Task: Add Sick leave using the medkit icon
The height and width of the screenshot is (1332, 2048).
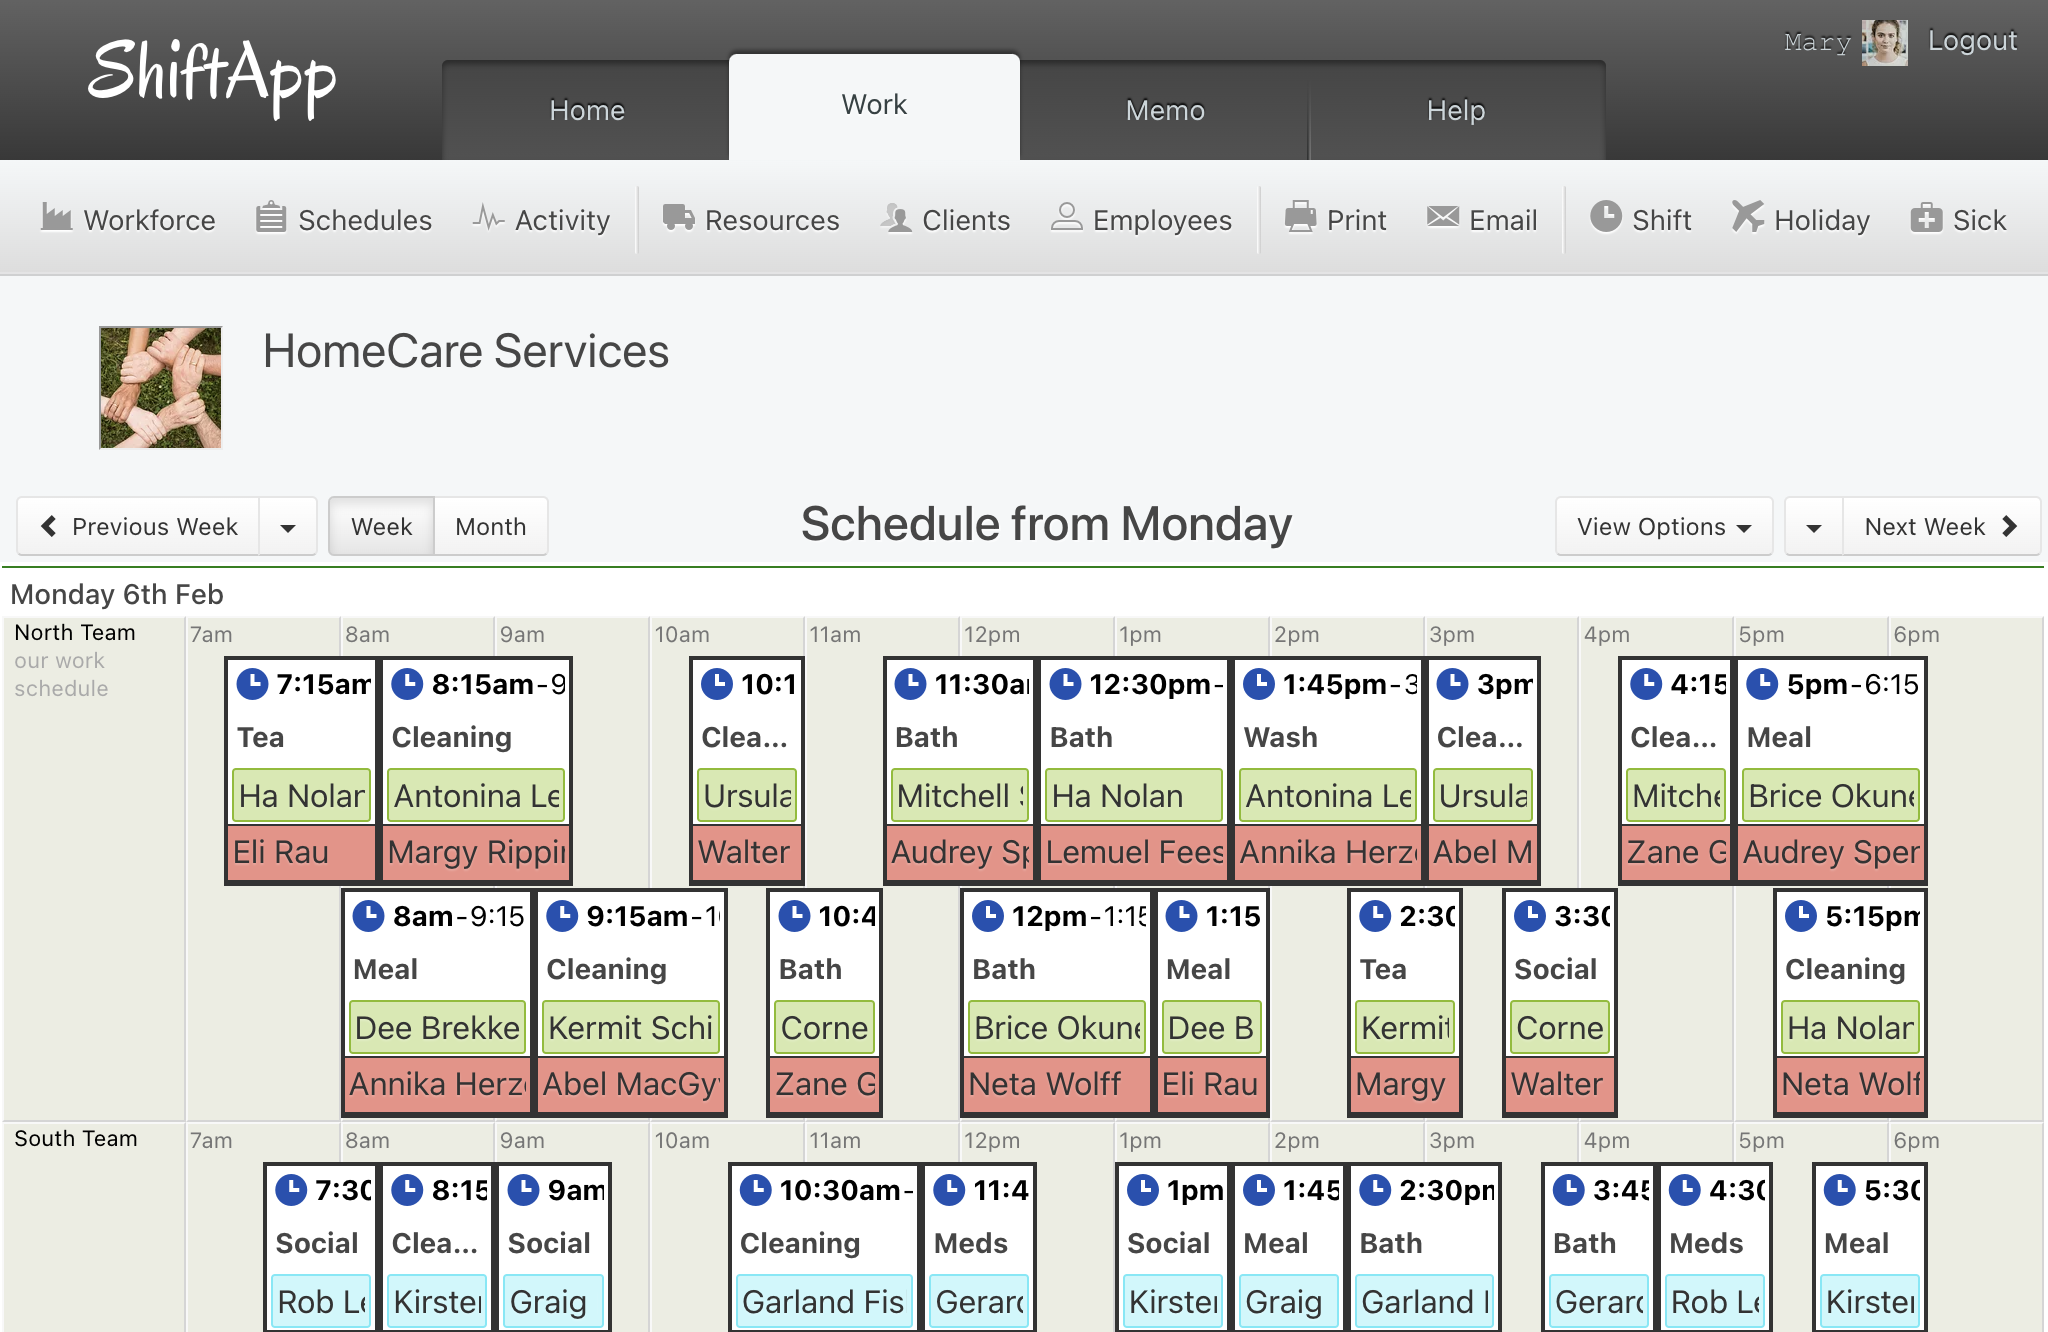Action: [x=1926, y=217]
